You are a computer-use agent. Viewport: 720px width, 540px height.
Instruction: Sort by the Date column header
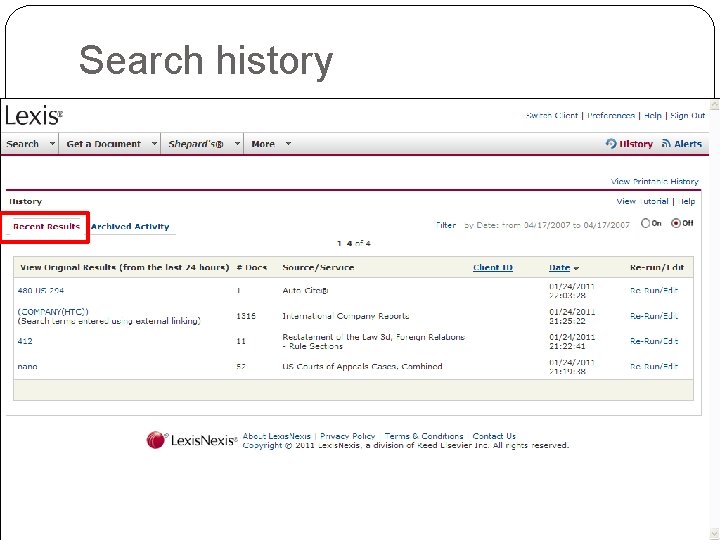click(559, 267)
